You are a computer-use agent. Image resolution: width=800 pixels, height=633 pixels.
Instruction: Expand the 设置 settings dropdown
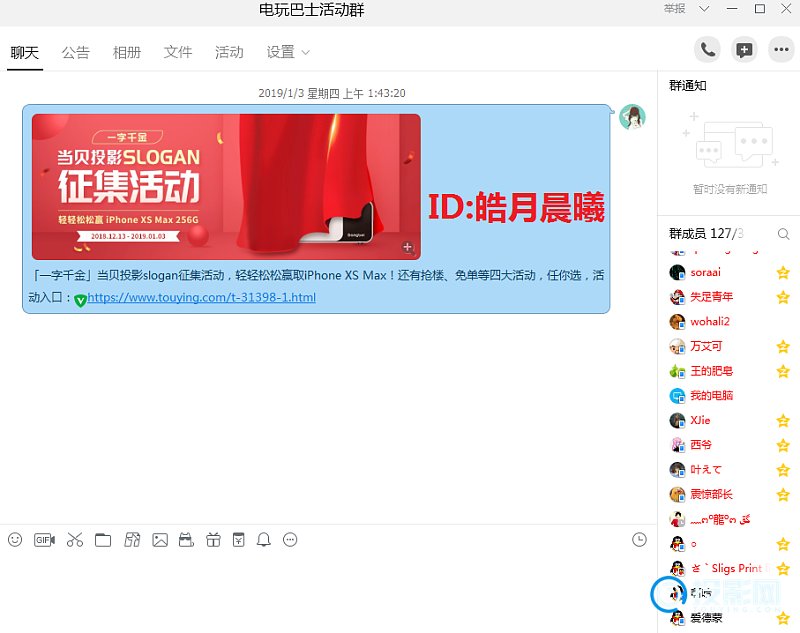click(x=288, y=52)
